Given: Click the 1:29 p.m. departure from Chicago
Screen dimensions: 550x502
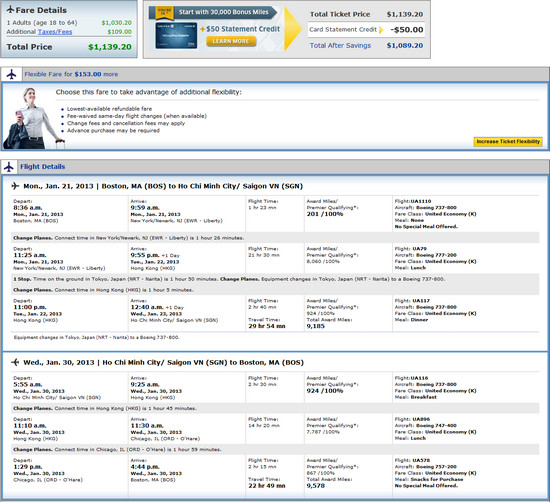Looking at the screenshot, I should pyautogui.click(x=28, y=467).
